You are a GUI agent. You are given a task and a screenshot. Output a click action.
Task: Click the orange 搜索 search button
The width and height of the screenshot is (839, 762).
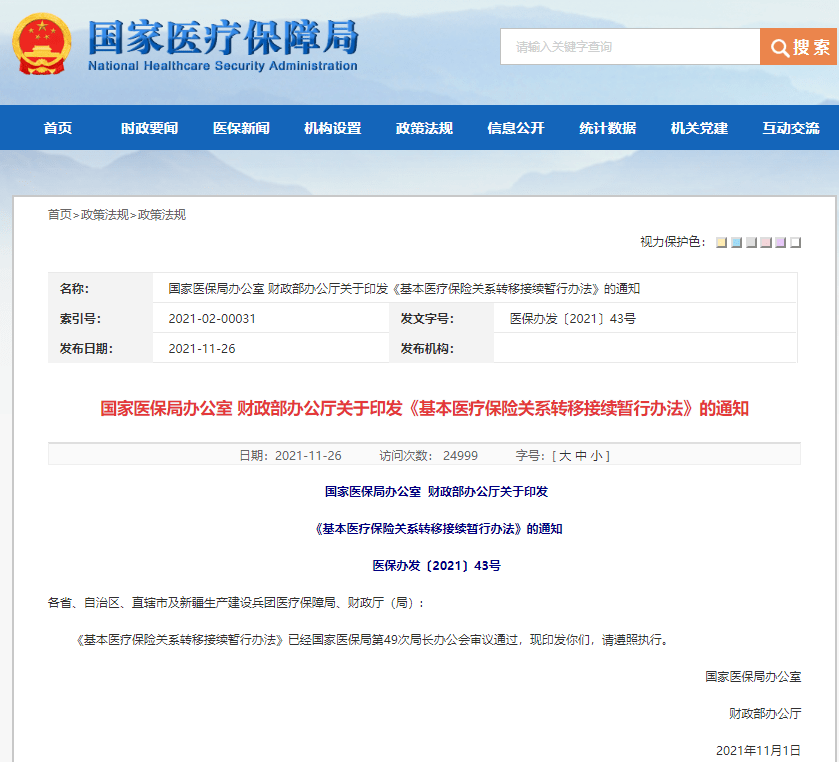coord(799,47)
